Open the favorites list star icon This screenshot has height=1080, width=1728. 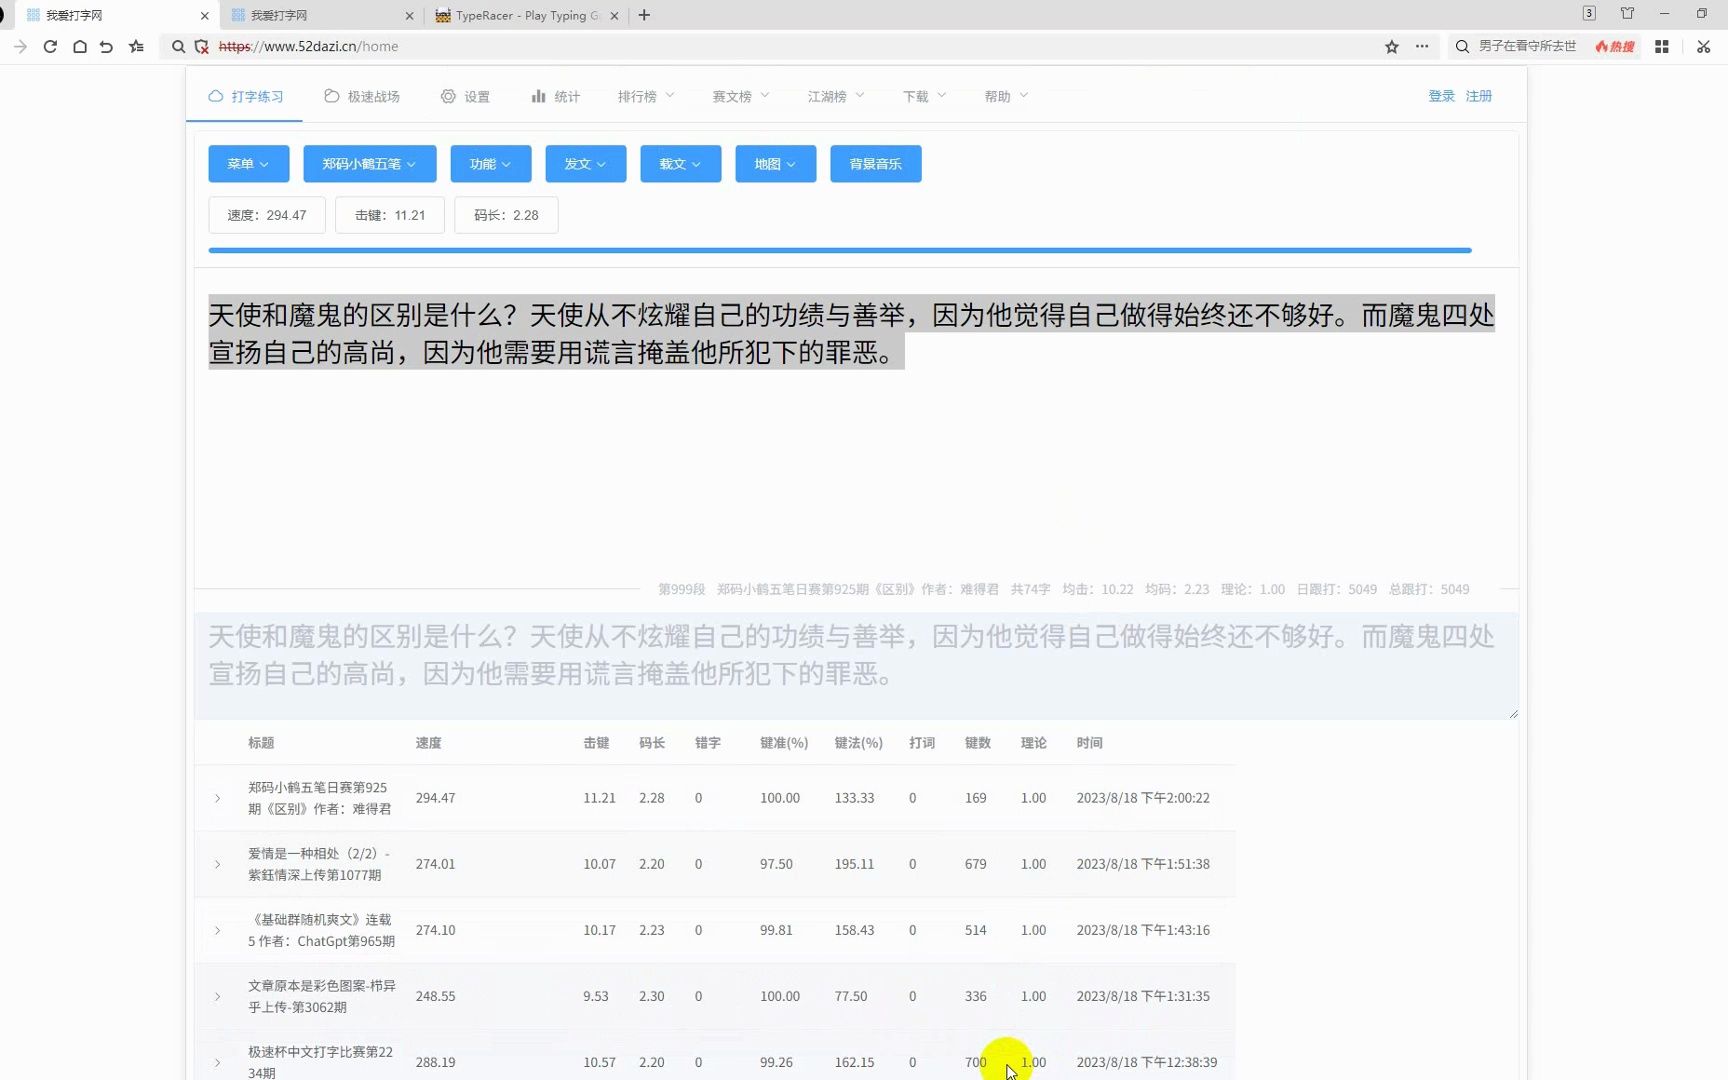[136, 46]
